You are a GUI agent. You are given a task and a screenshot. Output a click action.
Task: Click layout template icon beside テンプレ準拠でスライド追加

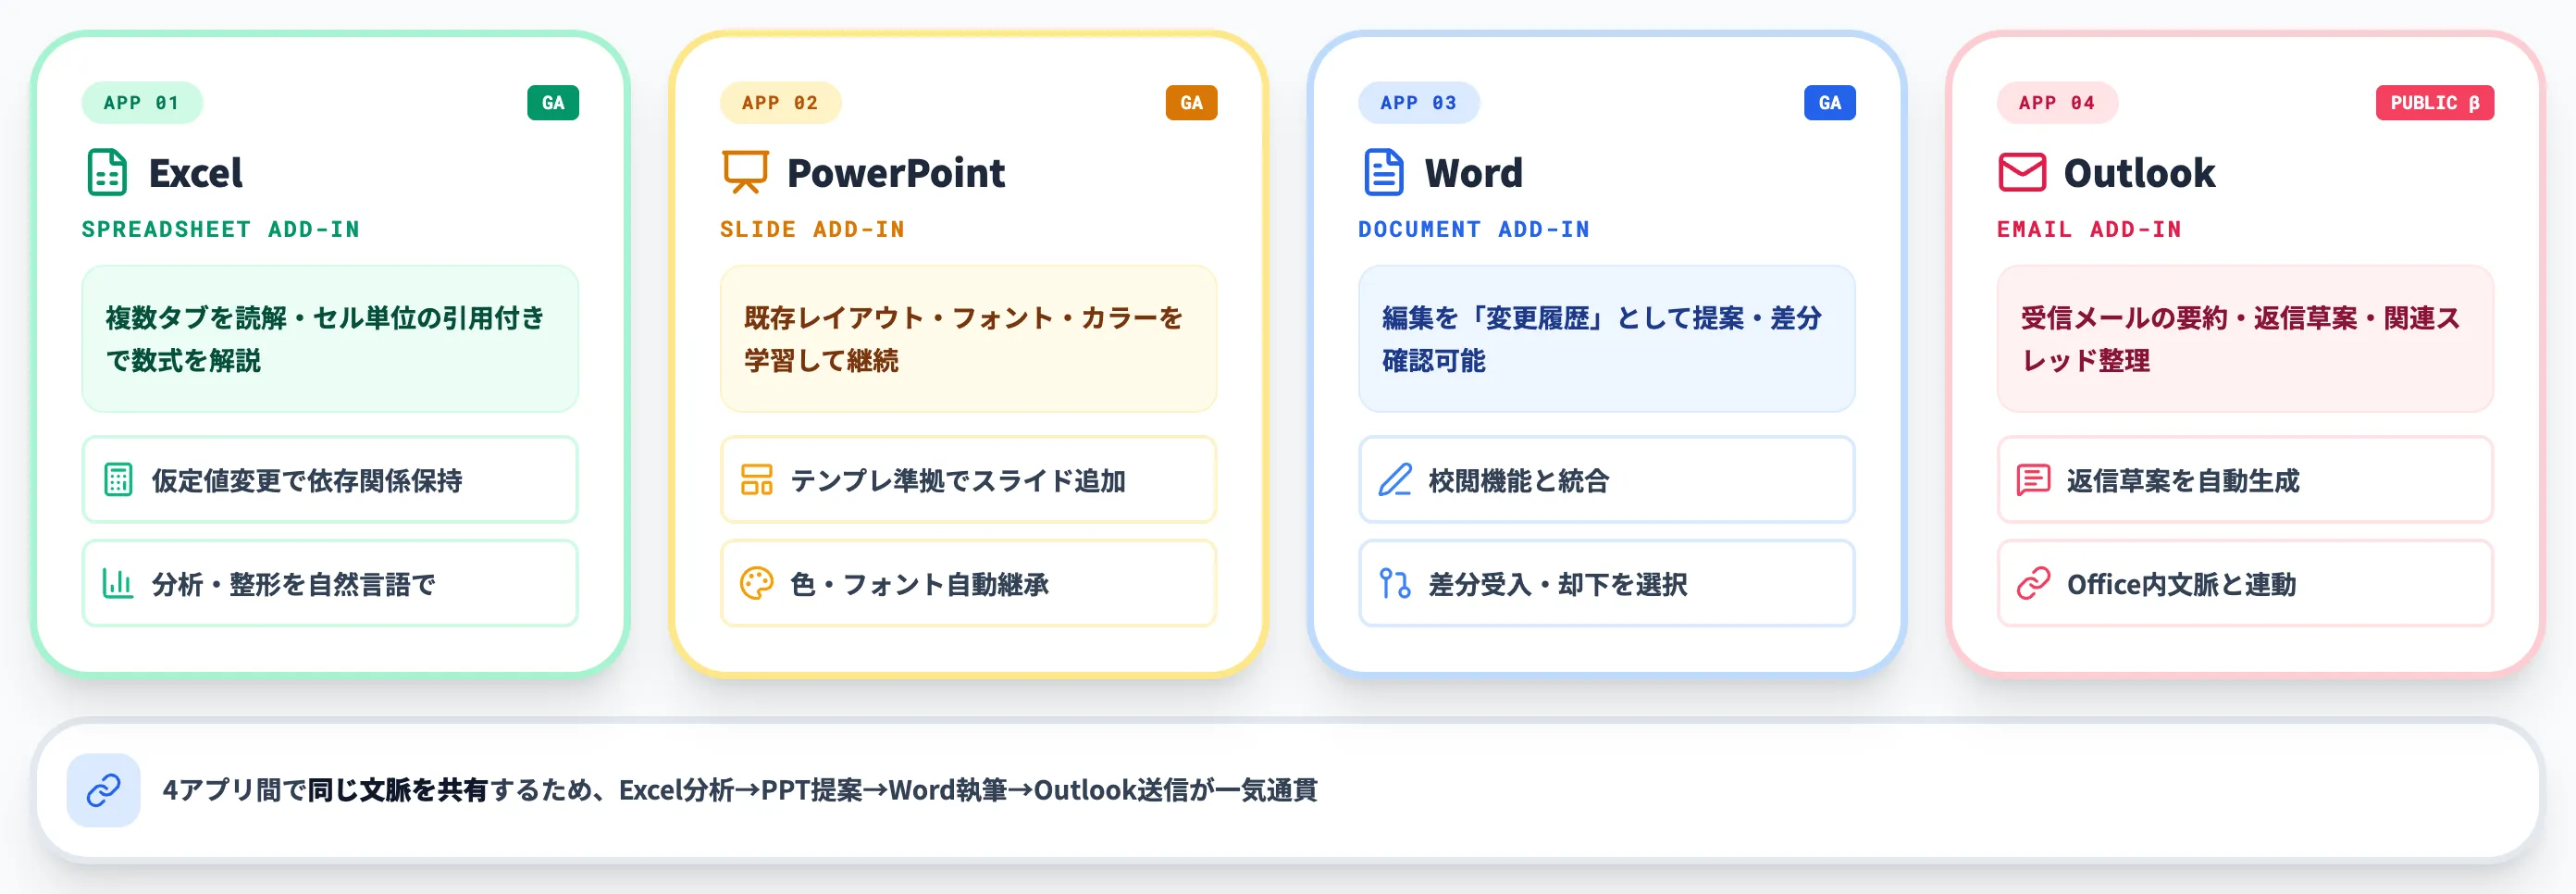point(756,480)
